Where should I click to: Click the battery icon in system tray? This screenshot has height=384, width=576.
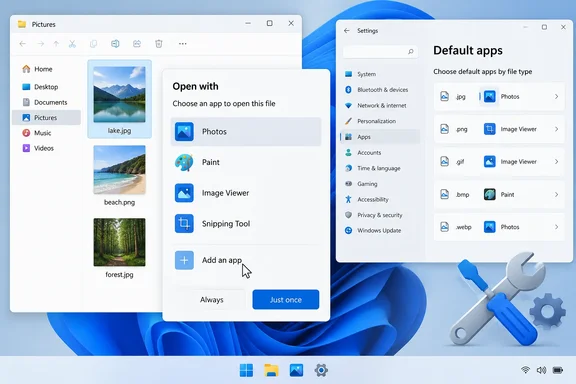[x=558, y=370]
